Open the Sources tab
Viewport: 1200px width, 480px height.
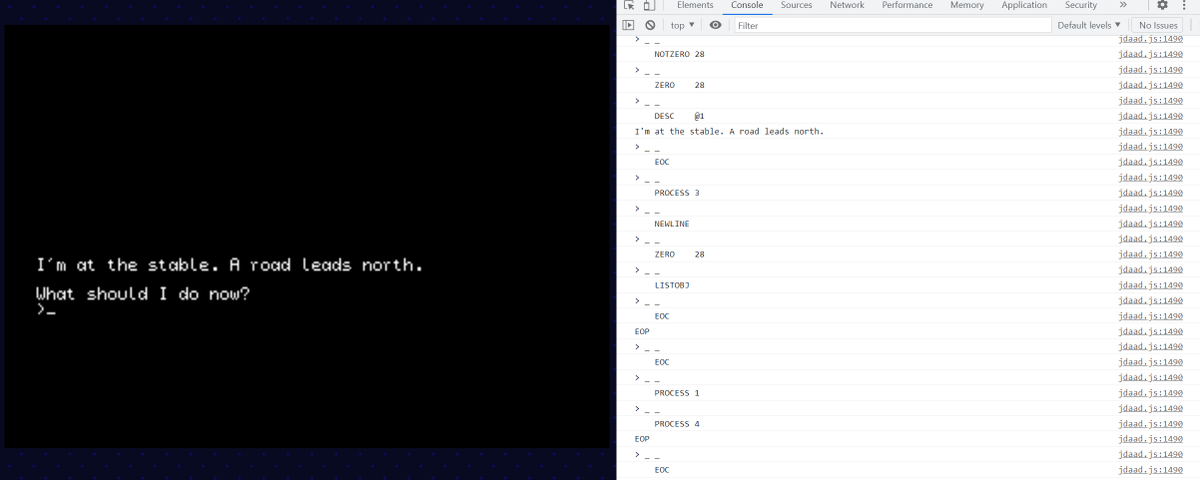(796, 5)
